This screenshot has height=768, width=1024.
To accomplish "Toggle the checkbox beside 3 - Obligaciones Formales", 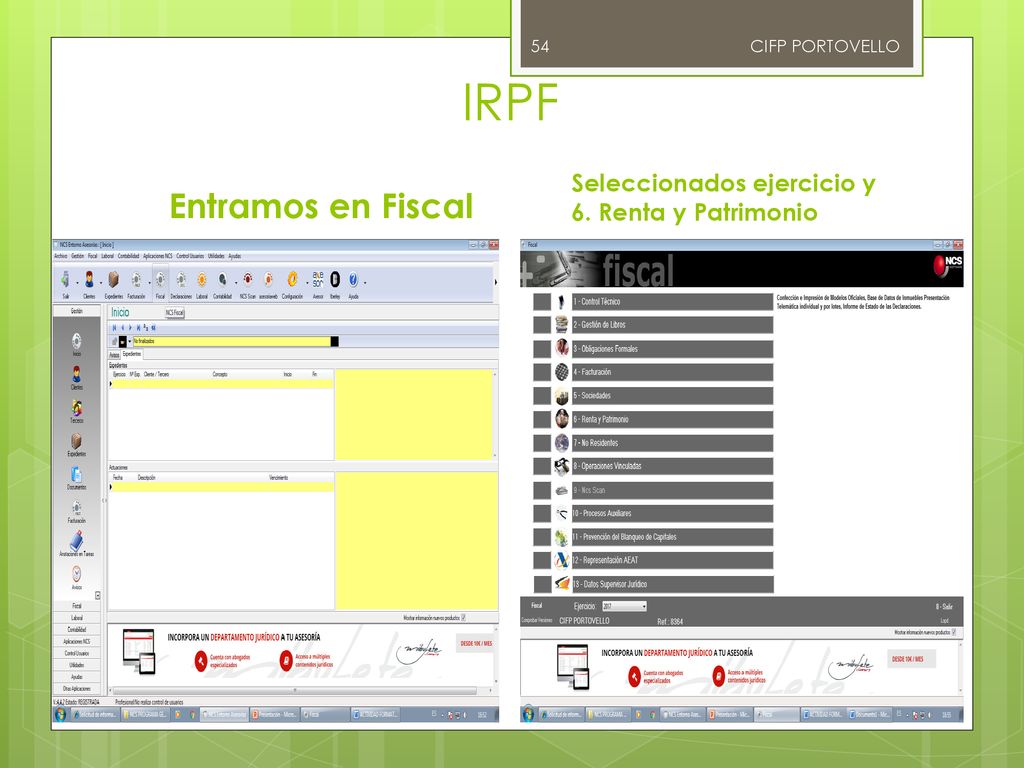I will point(542,349).
